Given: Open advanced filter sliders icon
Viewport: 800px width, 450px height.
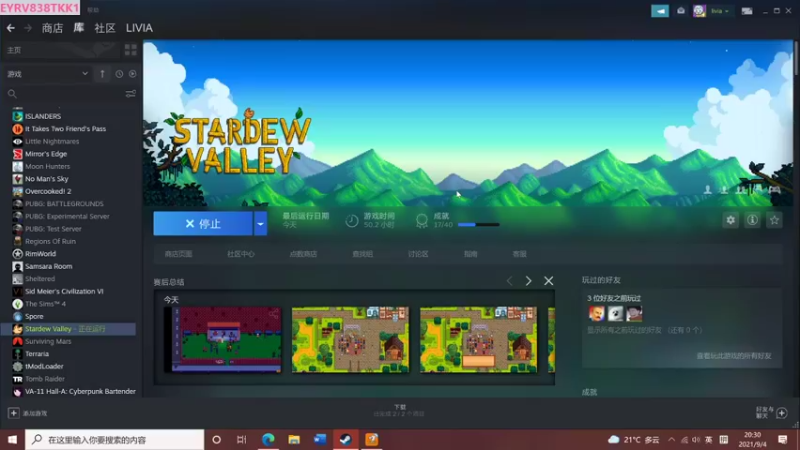Looking at the screenshot, I should pos(131,94).
